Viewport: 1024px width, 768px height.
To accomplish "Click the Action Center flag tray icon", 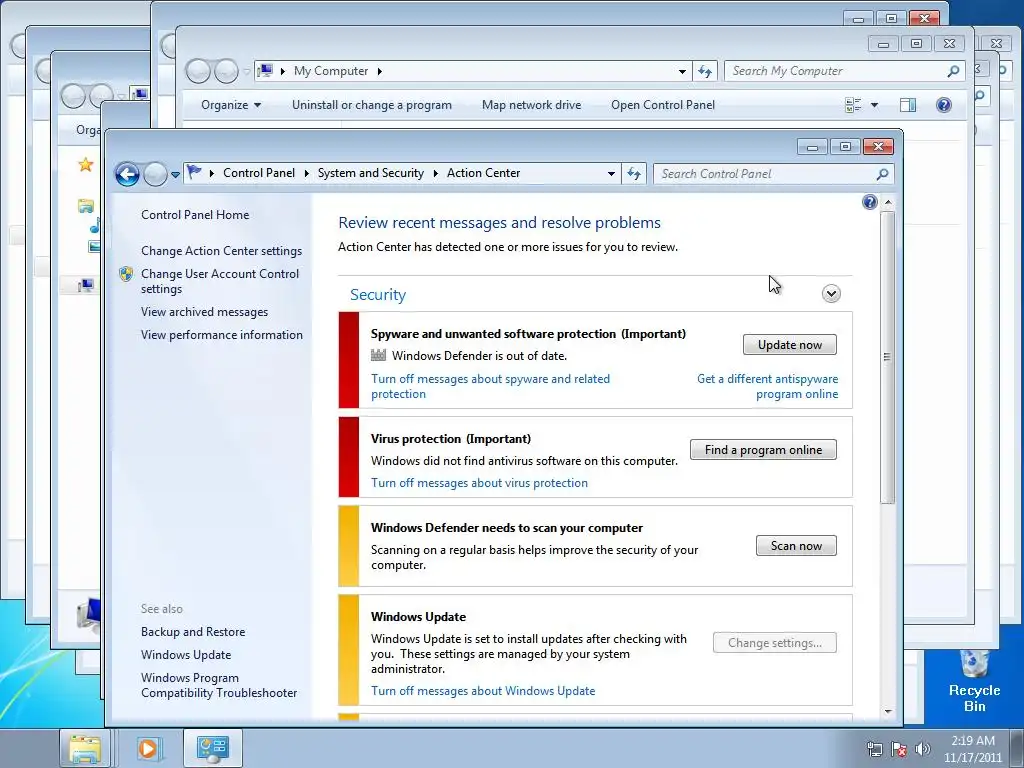I will click(899, 749).
